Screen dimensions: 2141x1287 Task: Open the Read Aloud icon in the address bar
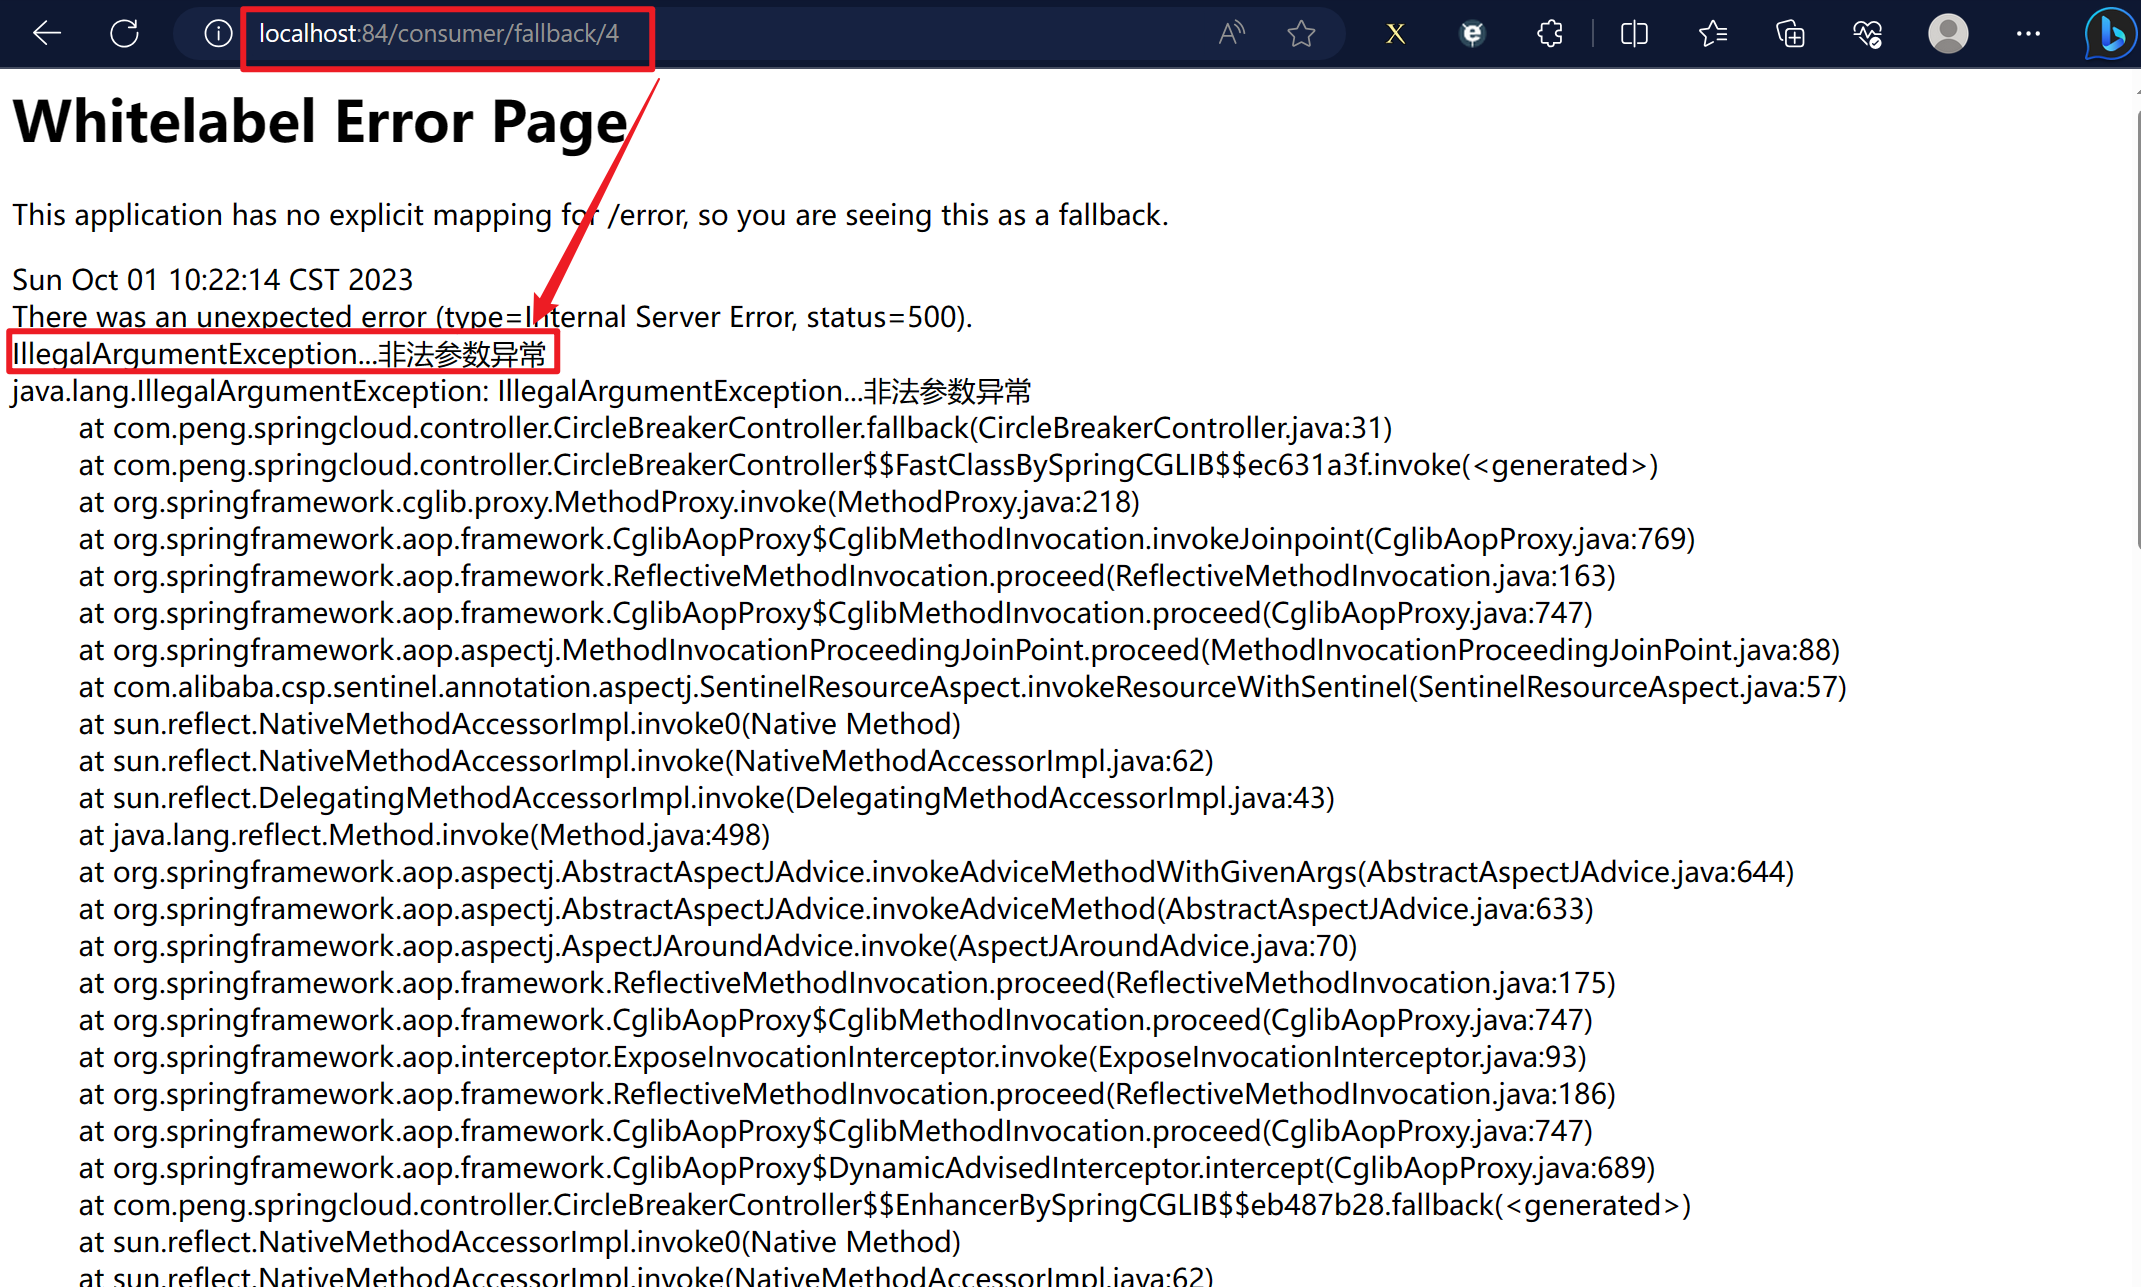click(1232, 34)
